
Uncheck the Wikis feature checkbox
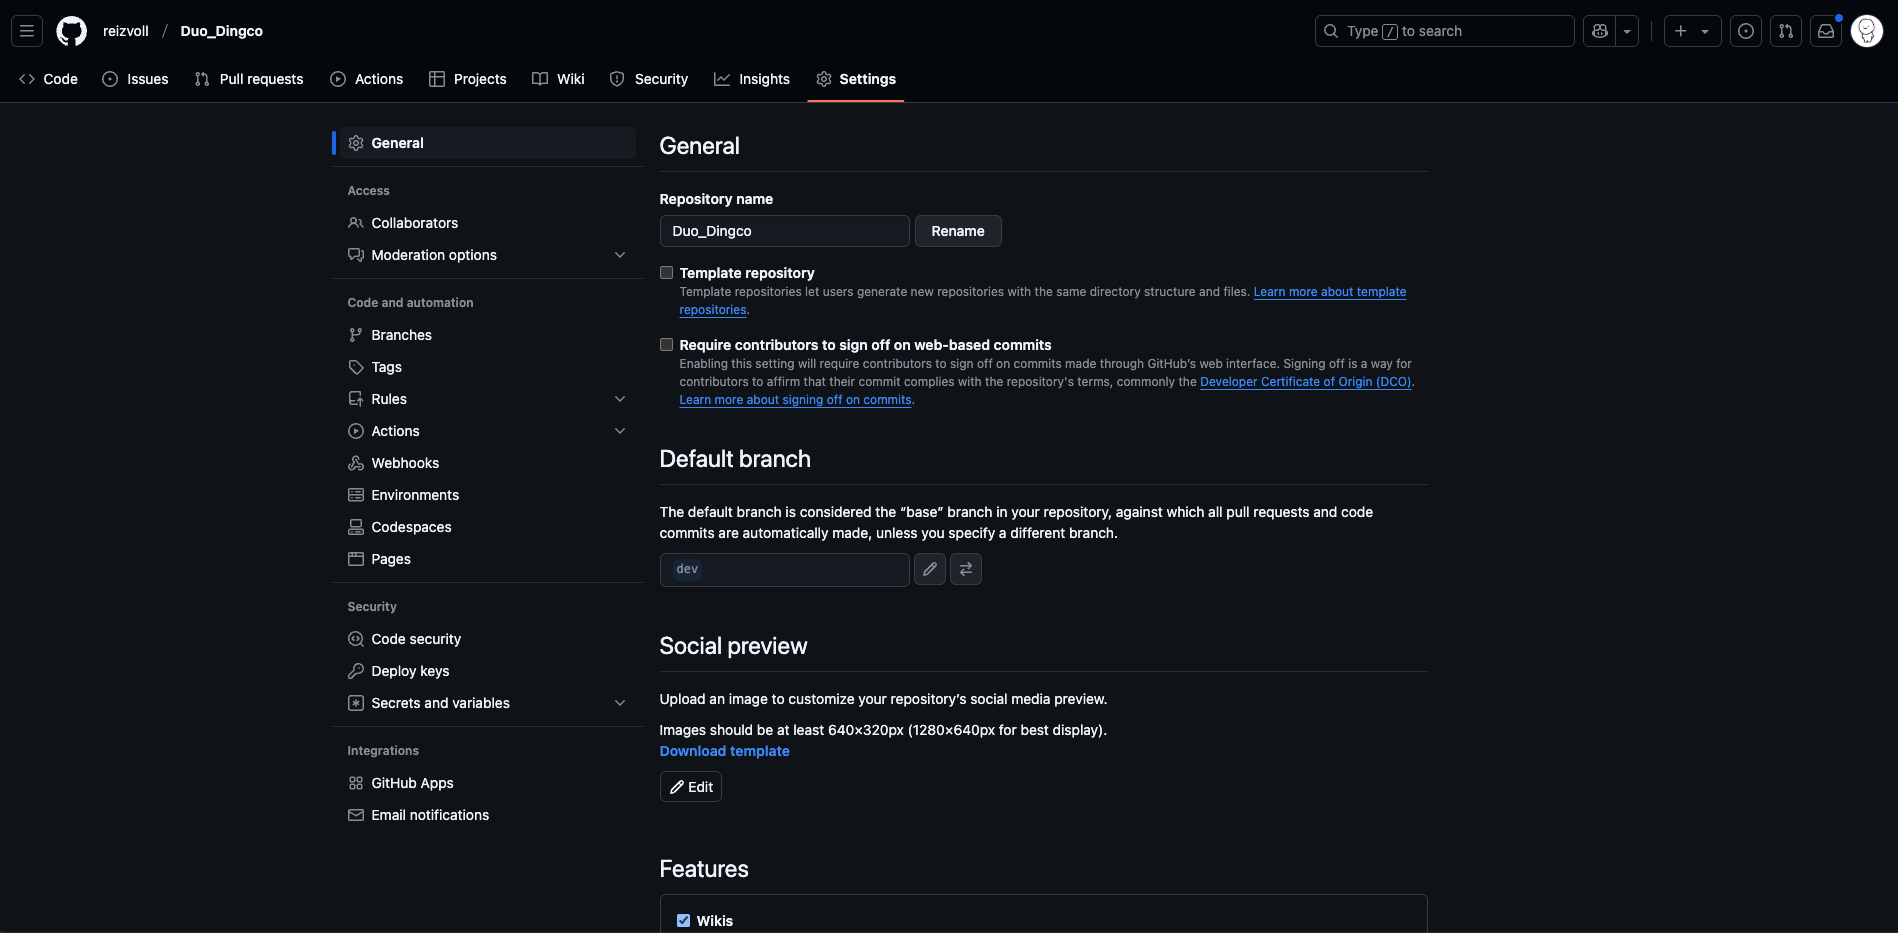[x=684, y=921]
